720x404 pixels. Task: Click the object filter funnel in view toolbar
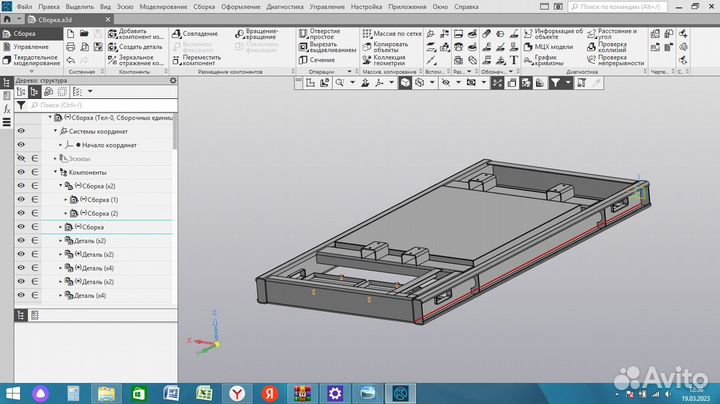coord(555,83)
